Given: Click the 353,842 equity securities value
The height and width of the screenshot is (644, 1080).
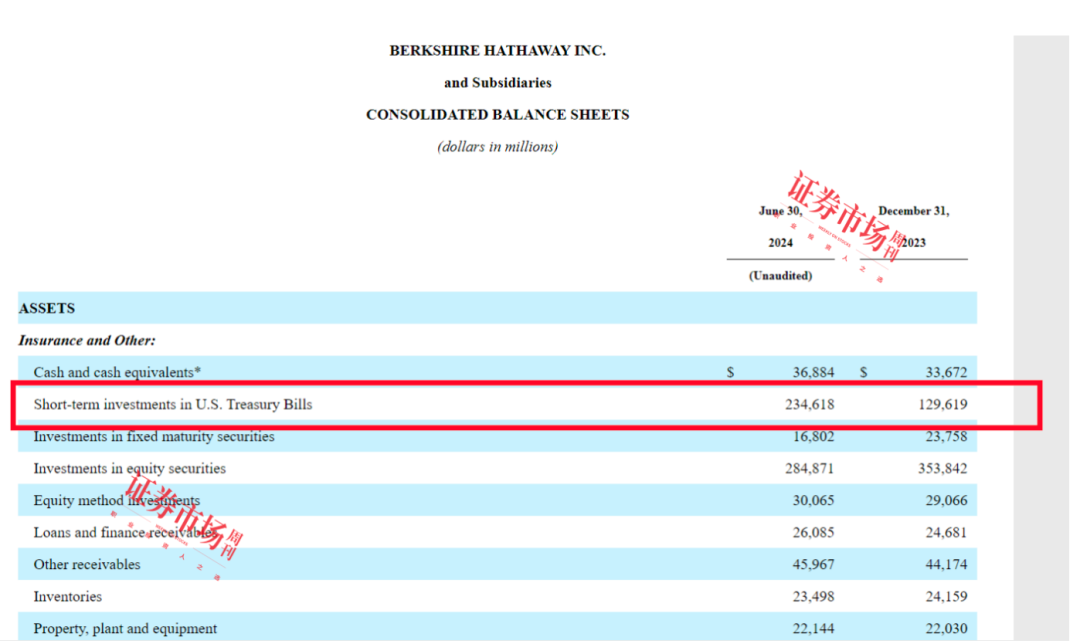Looking at the screenshot, I should (942, 468).
